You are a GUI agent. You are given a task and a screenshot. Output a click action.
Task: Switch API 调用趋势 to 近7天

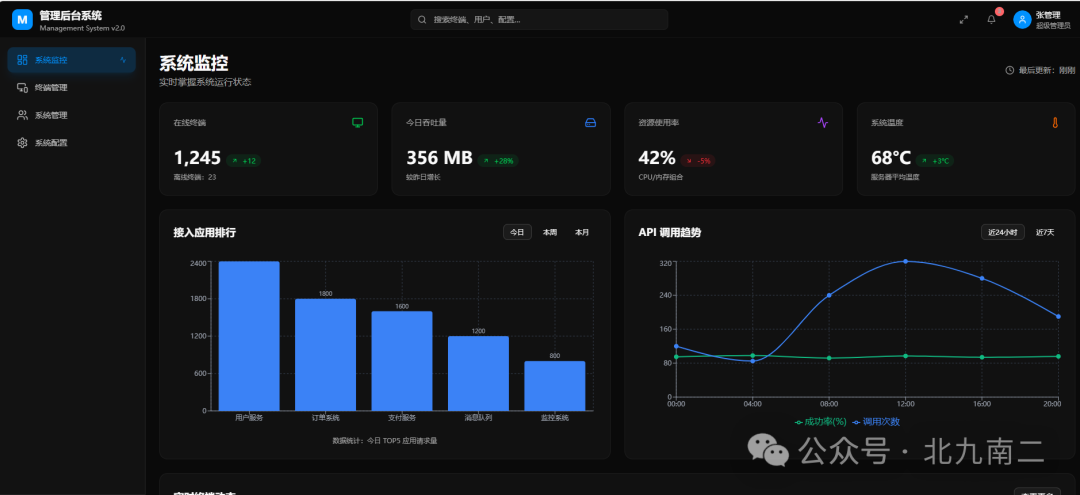pos(1045,232)
